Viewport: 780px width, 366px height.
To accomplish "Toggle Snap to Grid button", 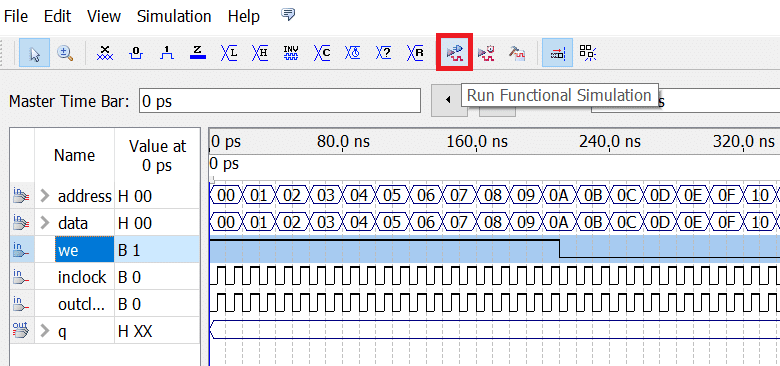I will [557, 53].
